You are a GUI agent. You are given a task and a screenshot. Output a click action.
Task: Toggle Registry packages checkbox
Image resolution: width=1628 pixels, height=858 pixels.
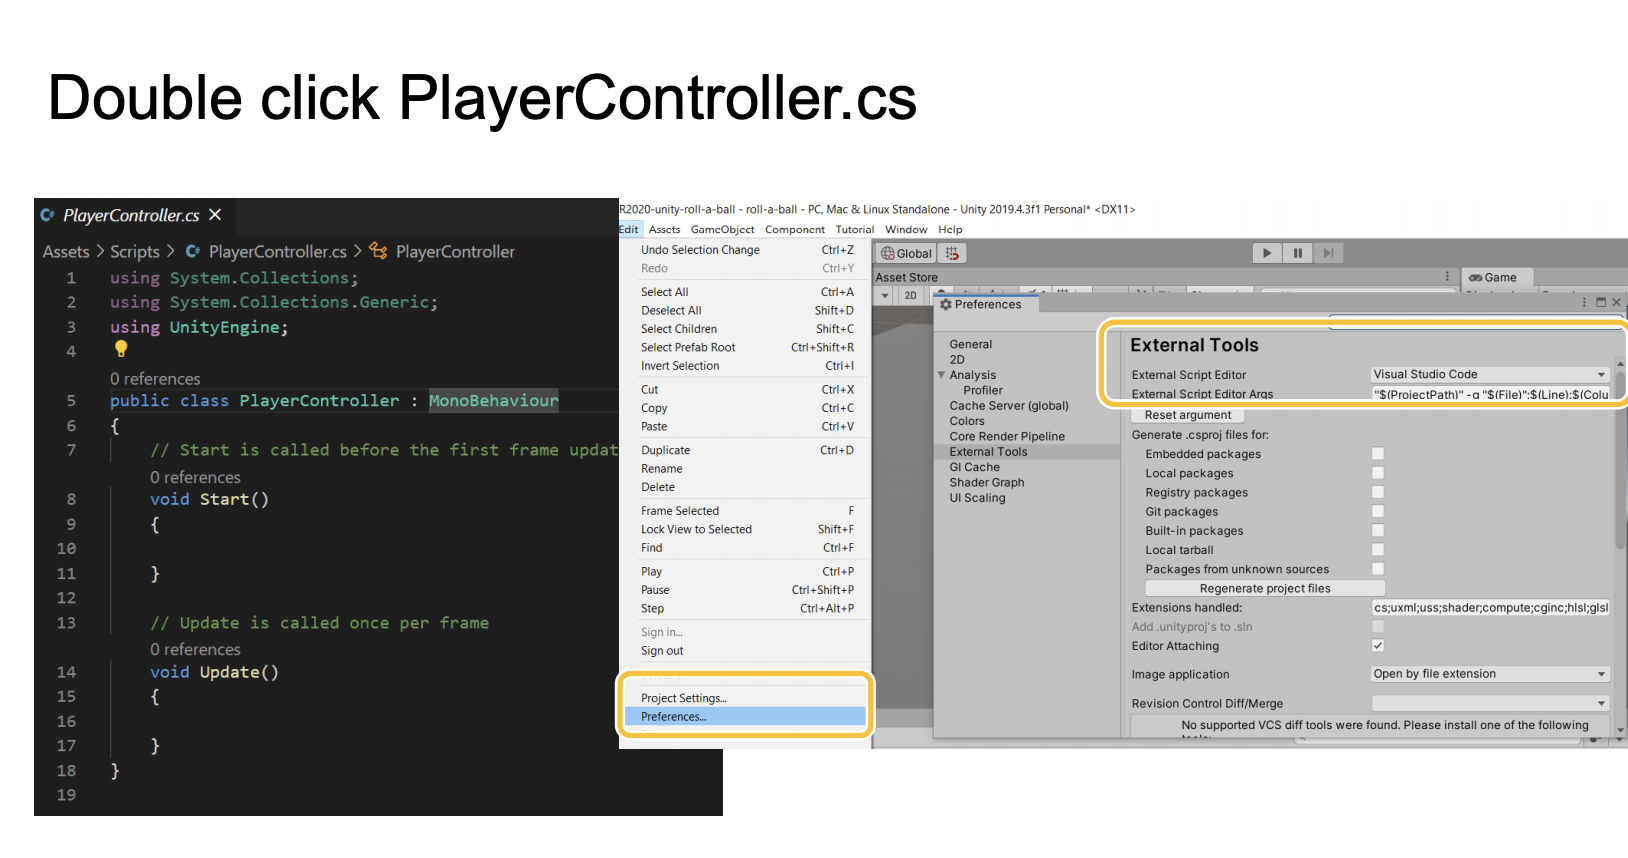coord(1378,492)
